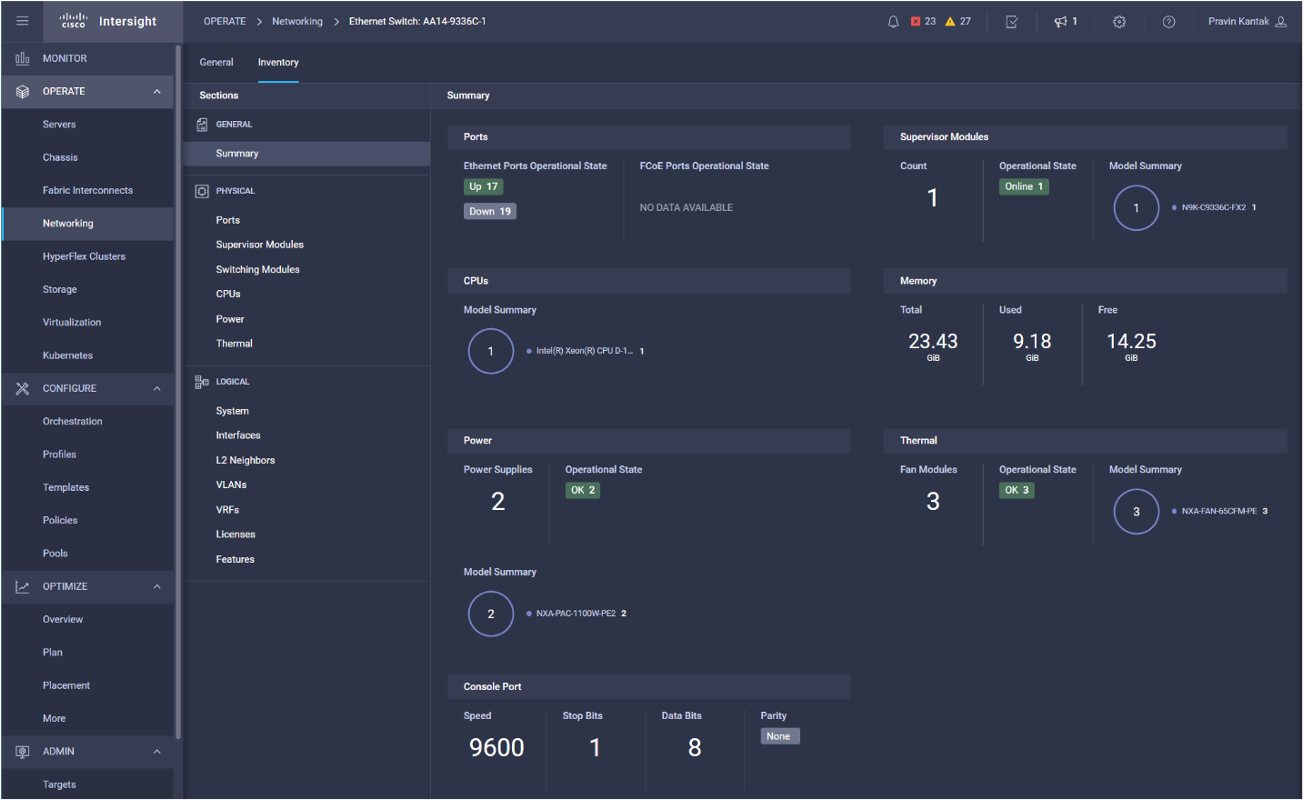Click the CPUs Model Summary count ring
This screenshot has width=1304, height=800.
(x=491, y=351)
